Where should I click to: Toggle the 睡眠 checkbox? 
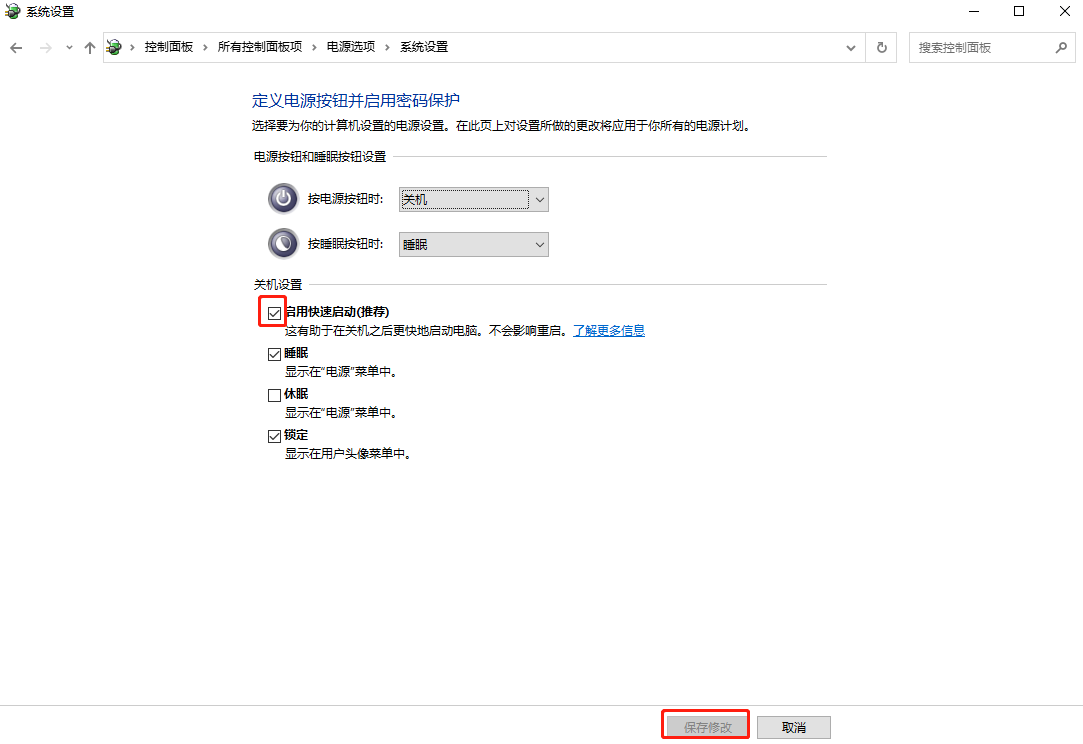274,354
